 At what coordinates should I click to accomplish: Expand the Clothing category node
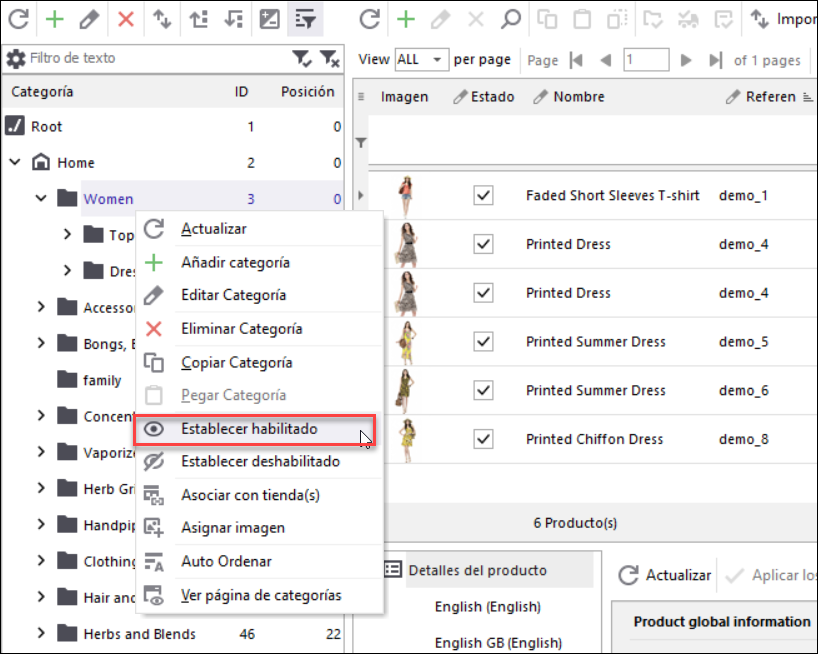41,561
